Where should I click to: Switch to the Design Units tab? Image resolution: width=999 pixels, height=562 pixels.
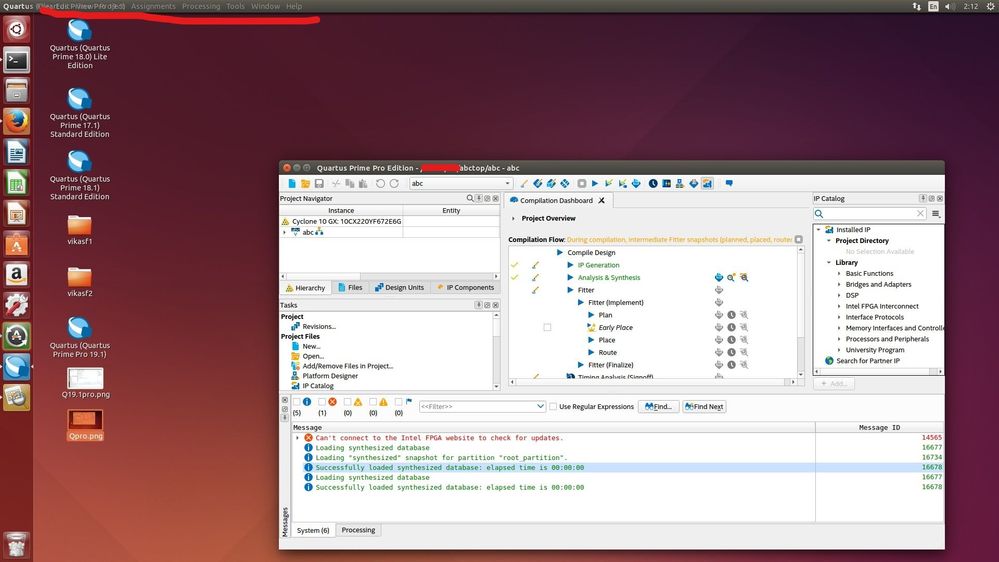pos(398,288)
